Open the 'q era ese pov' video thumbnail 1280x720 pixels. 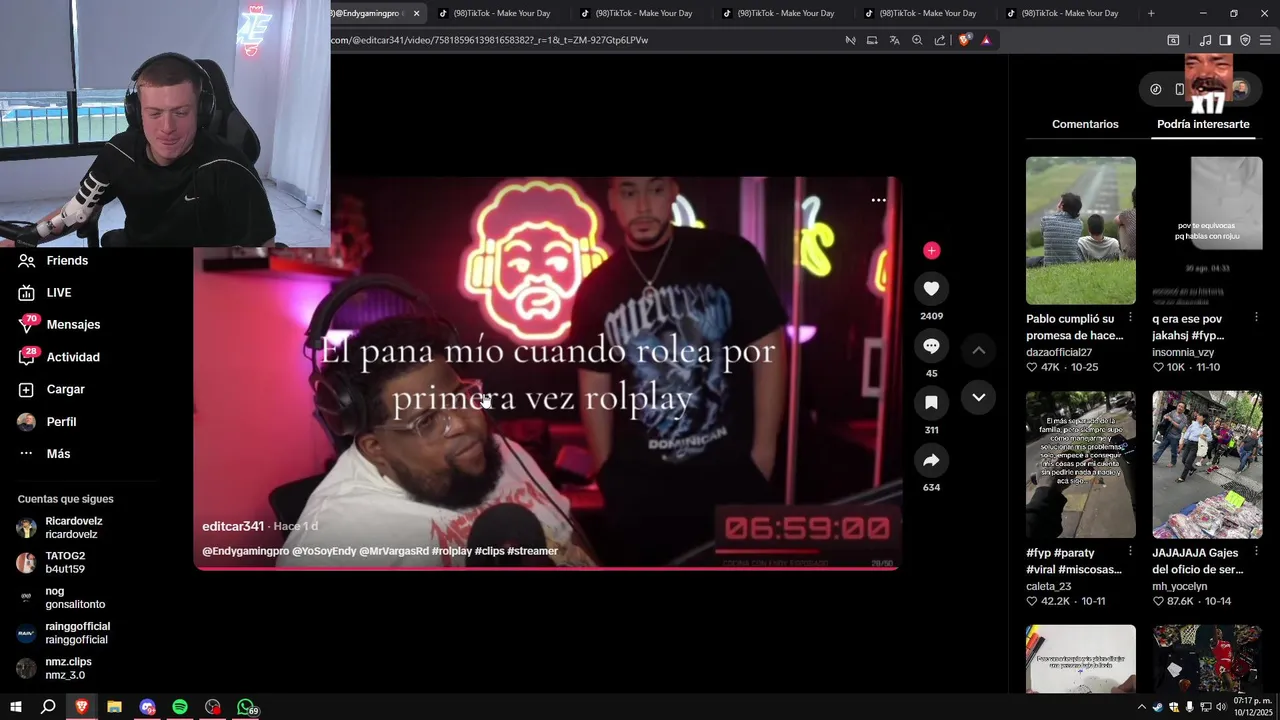point(1207,230)
